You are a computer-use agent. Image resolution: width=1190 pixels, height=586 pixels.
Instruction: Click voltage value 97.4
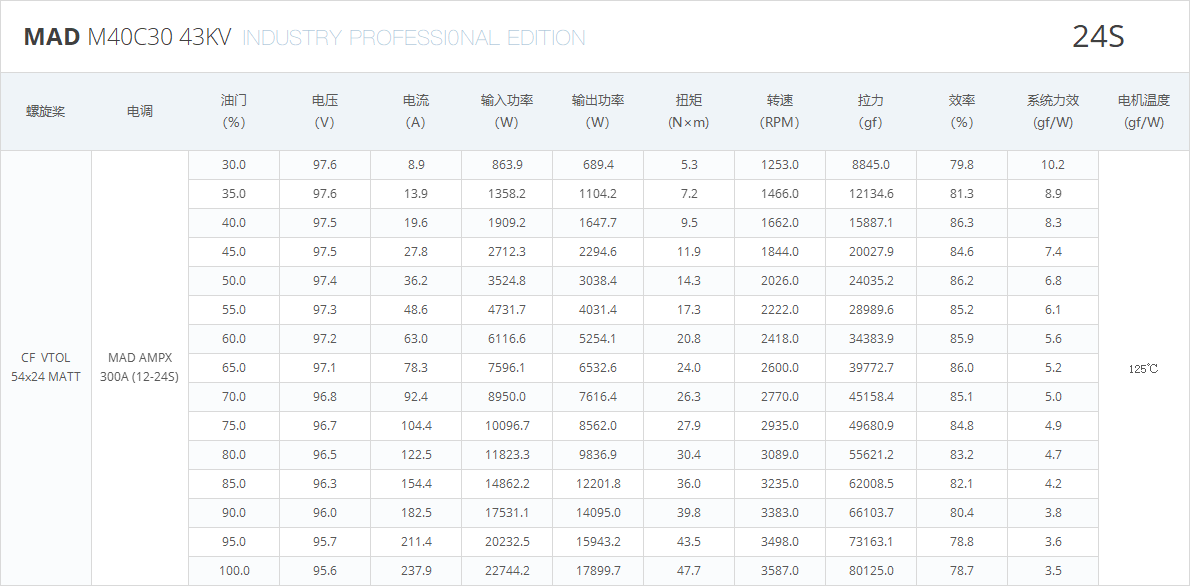(x=325, y=281)
